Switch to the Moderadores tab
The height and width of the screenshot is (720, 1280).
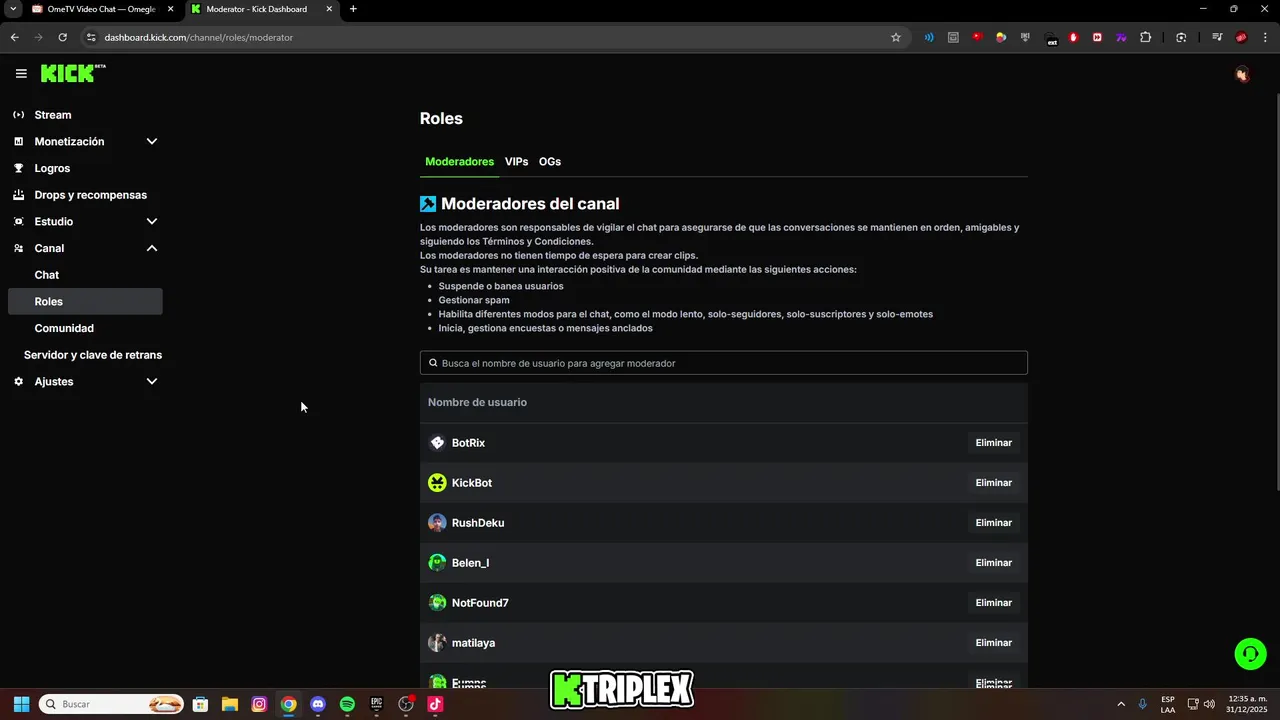pyautogui.click(x=459, y=161)
